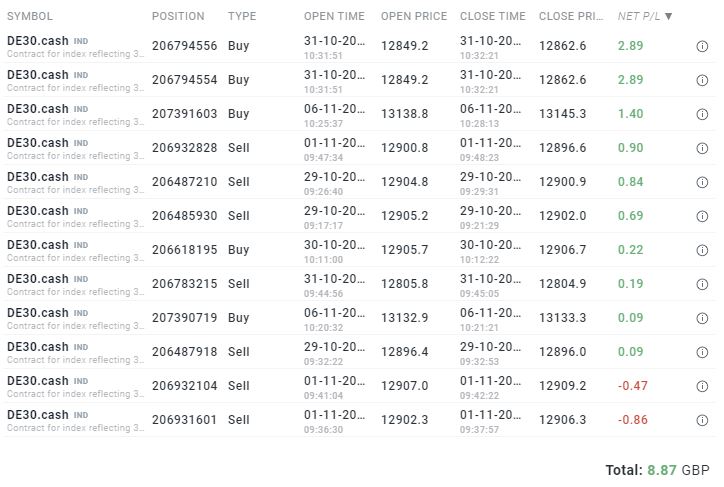Sort by the OPEN TIME header
Screen dimensions: 724x487
tap(334, 16)
